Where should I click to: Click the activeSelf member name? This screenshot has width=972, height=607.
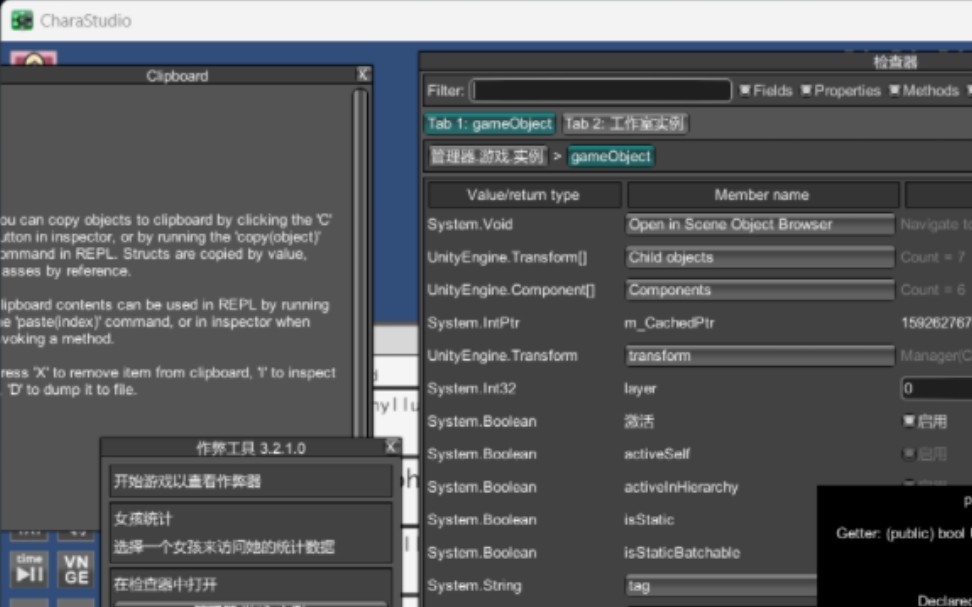click(x=657, y=454)
